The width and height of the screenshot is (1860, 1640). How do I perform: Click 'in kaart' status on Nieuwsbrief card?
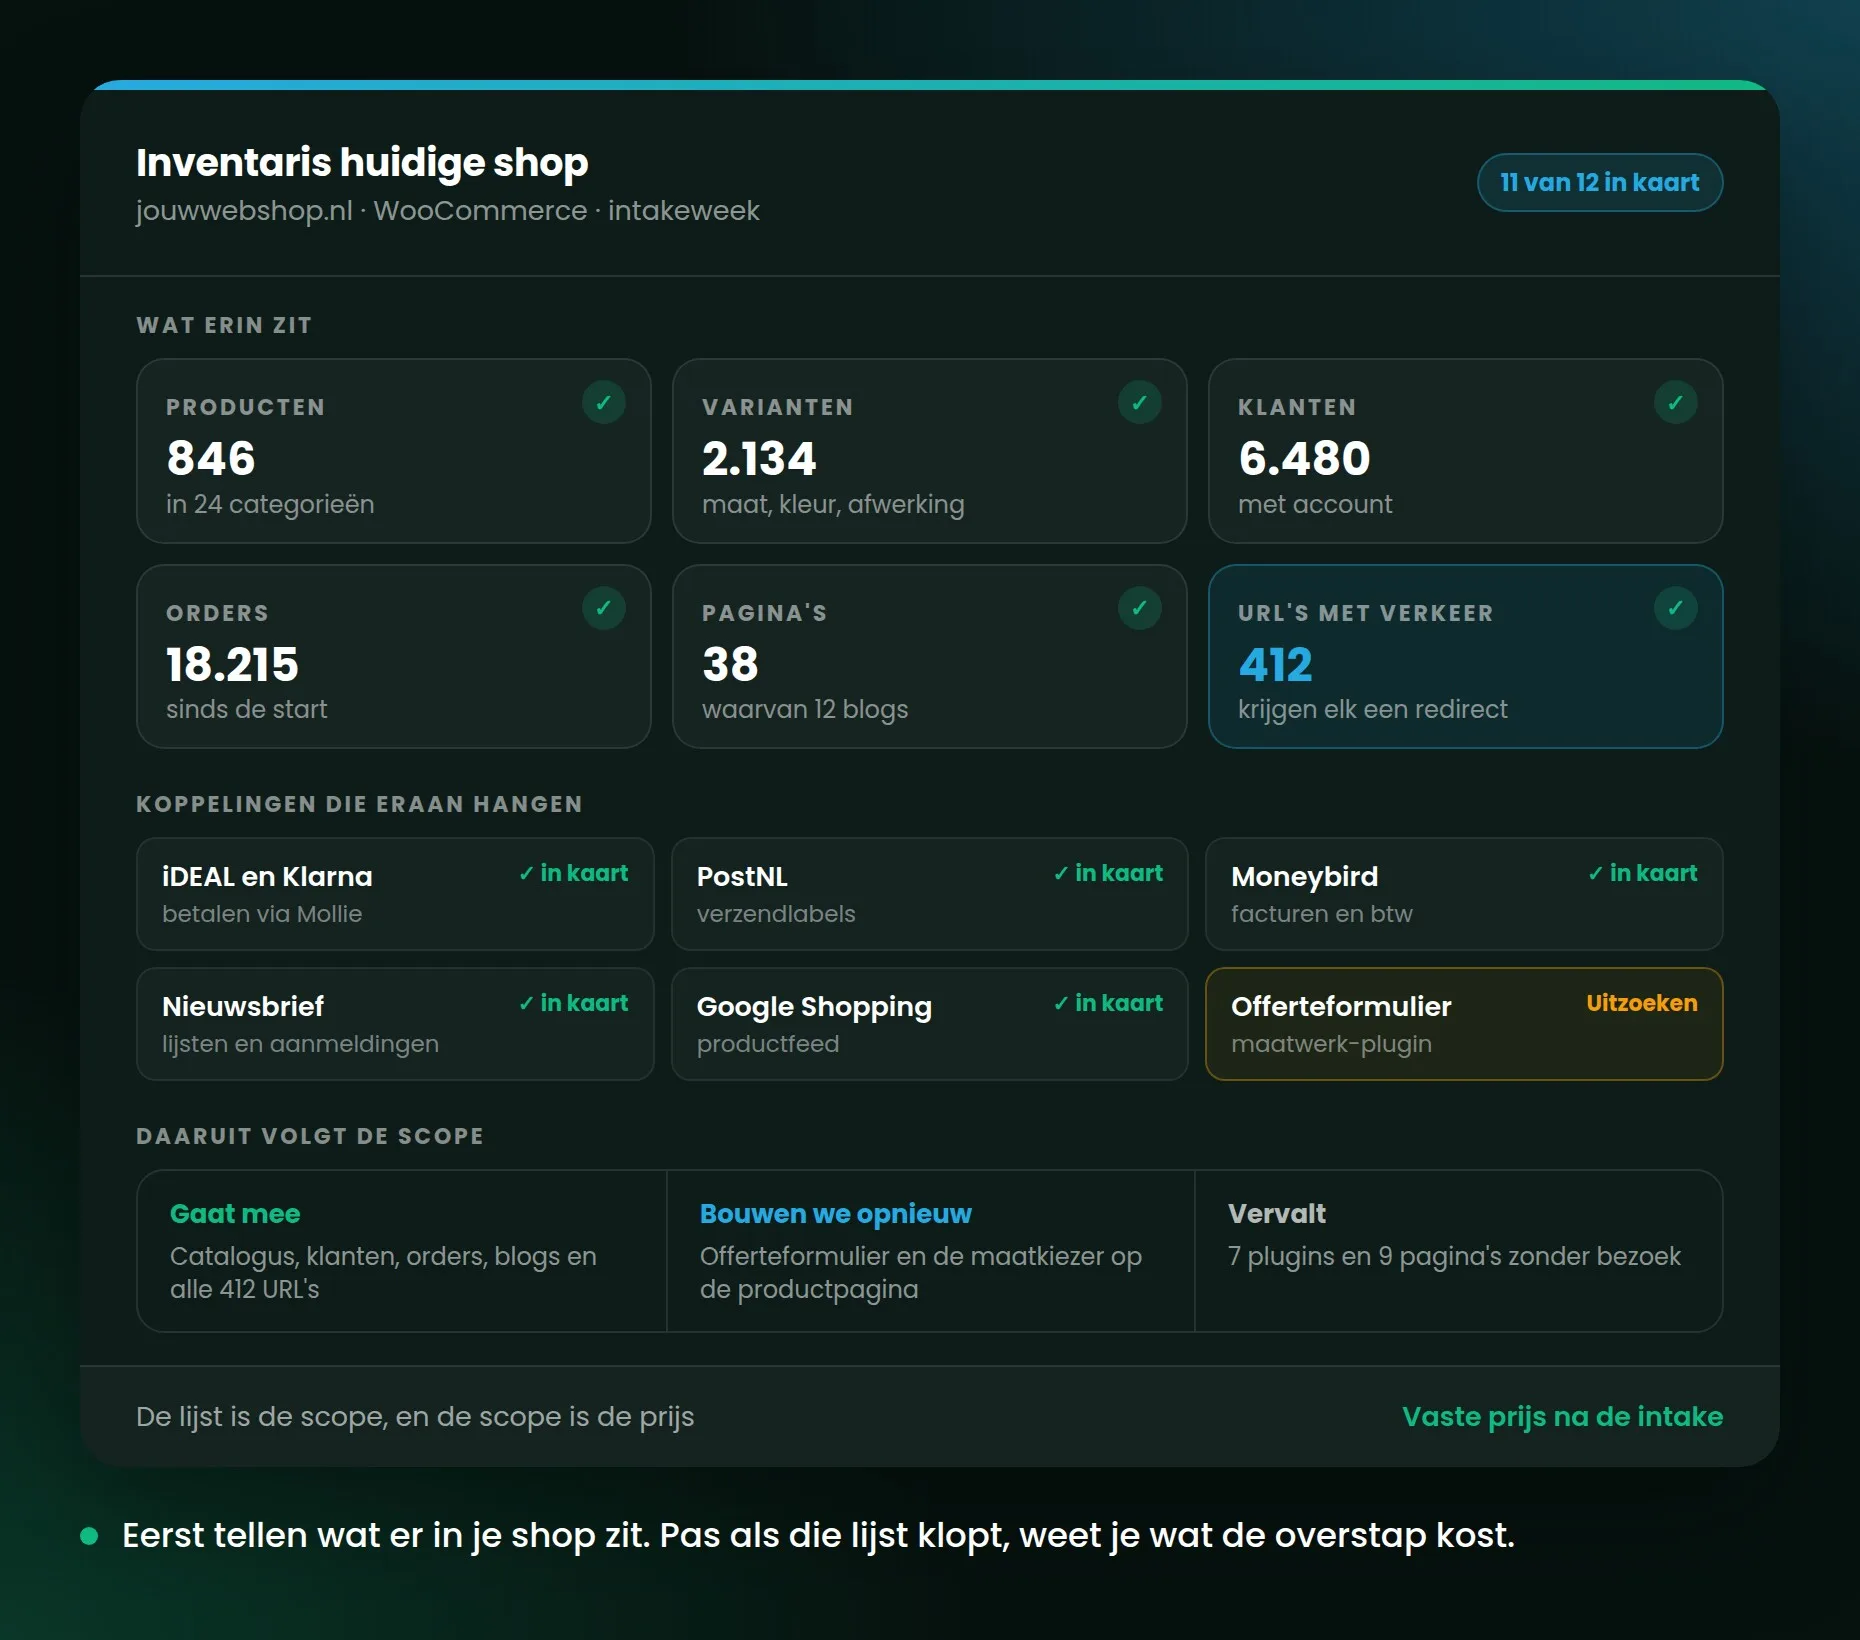[x=574, y=1003]
